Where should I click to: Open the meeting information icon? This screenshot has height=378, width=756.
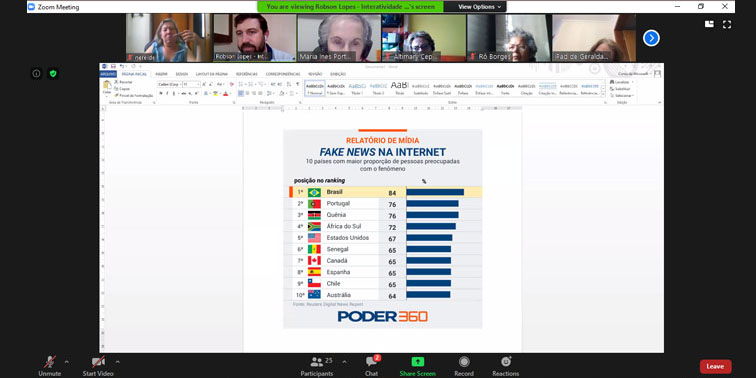(x=36, y=74)
